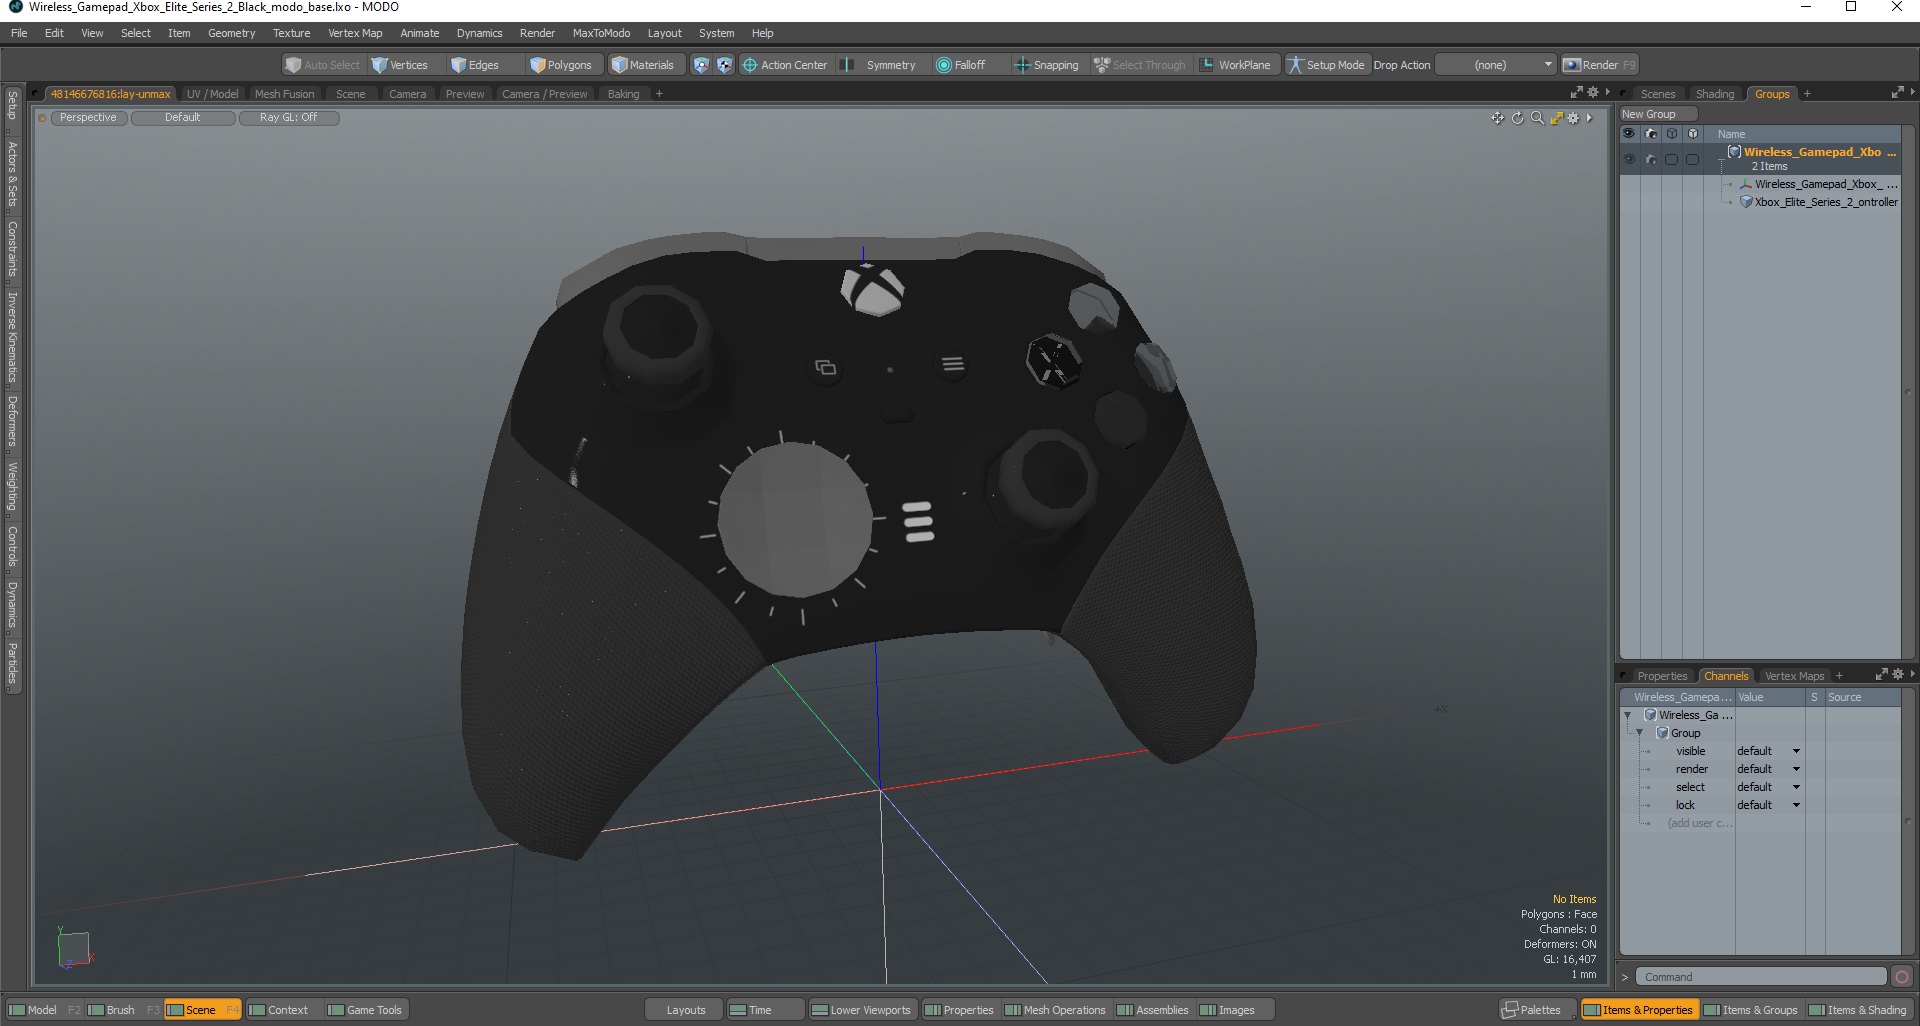The width and height of the screenshot is (1920, 1026).
Task: Click the viewport pan/move icon
Action: (1497, 118)
